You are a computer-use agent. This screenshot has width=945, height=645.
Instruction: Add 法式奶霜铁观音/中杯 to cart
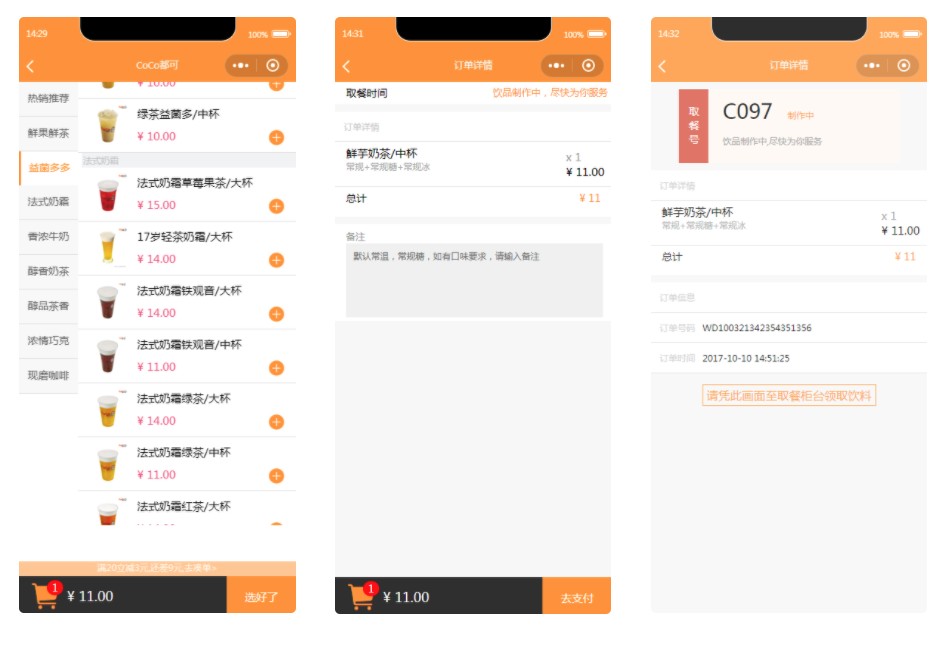276,368
